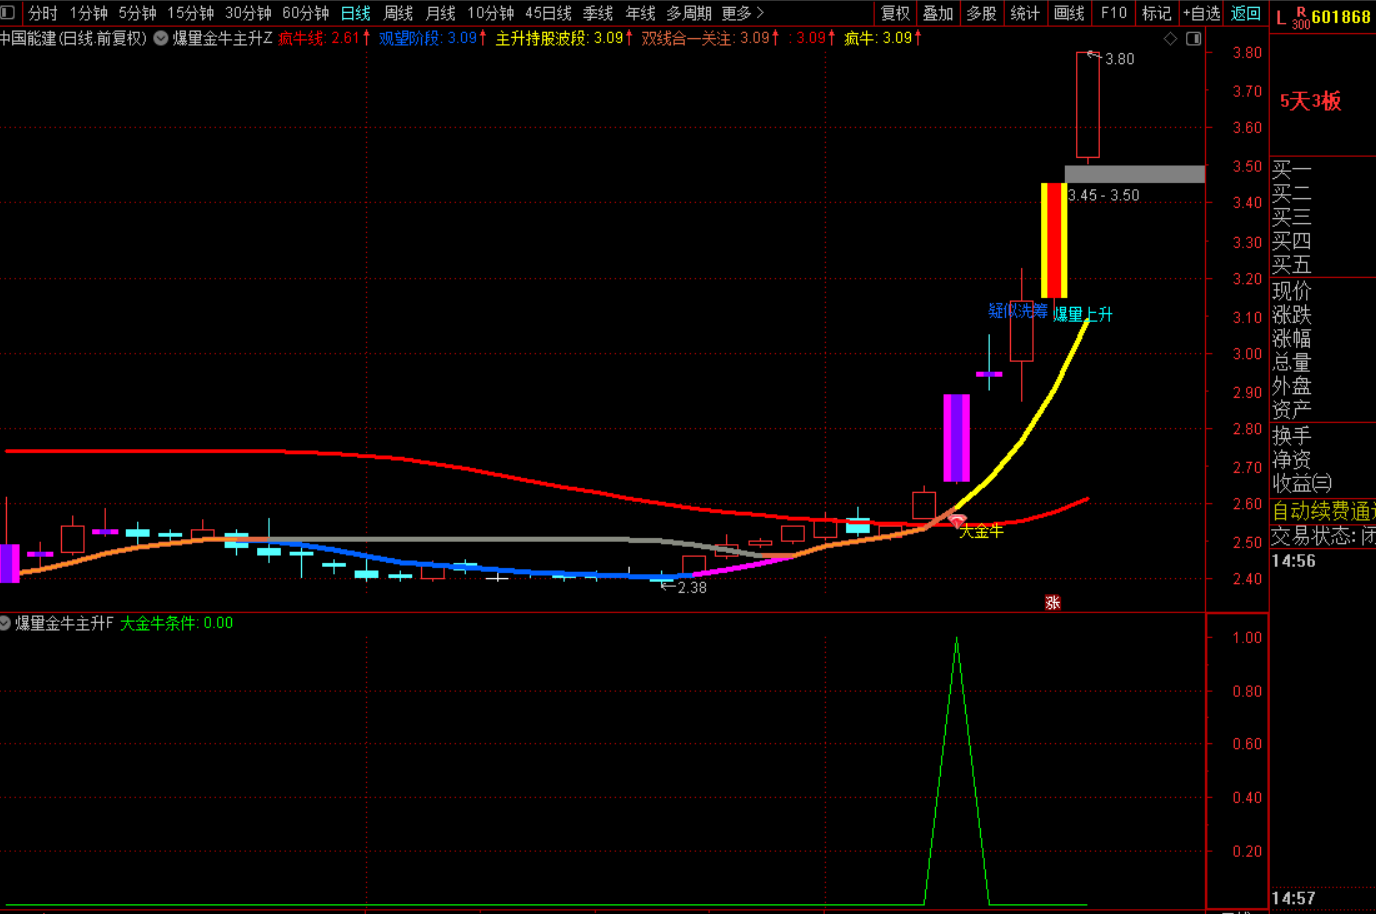
Task: Click the top-left window layout square icon
Action: point(8,13)
